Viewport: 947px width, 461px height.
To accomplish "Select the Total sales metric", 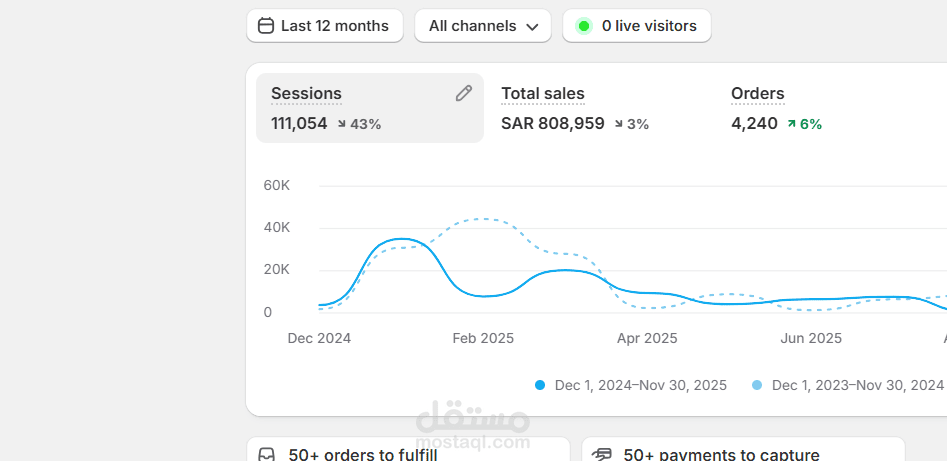I will coord(543,94).
